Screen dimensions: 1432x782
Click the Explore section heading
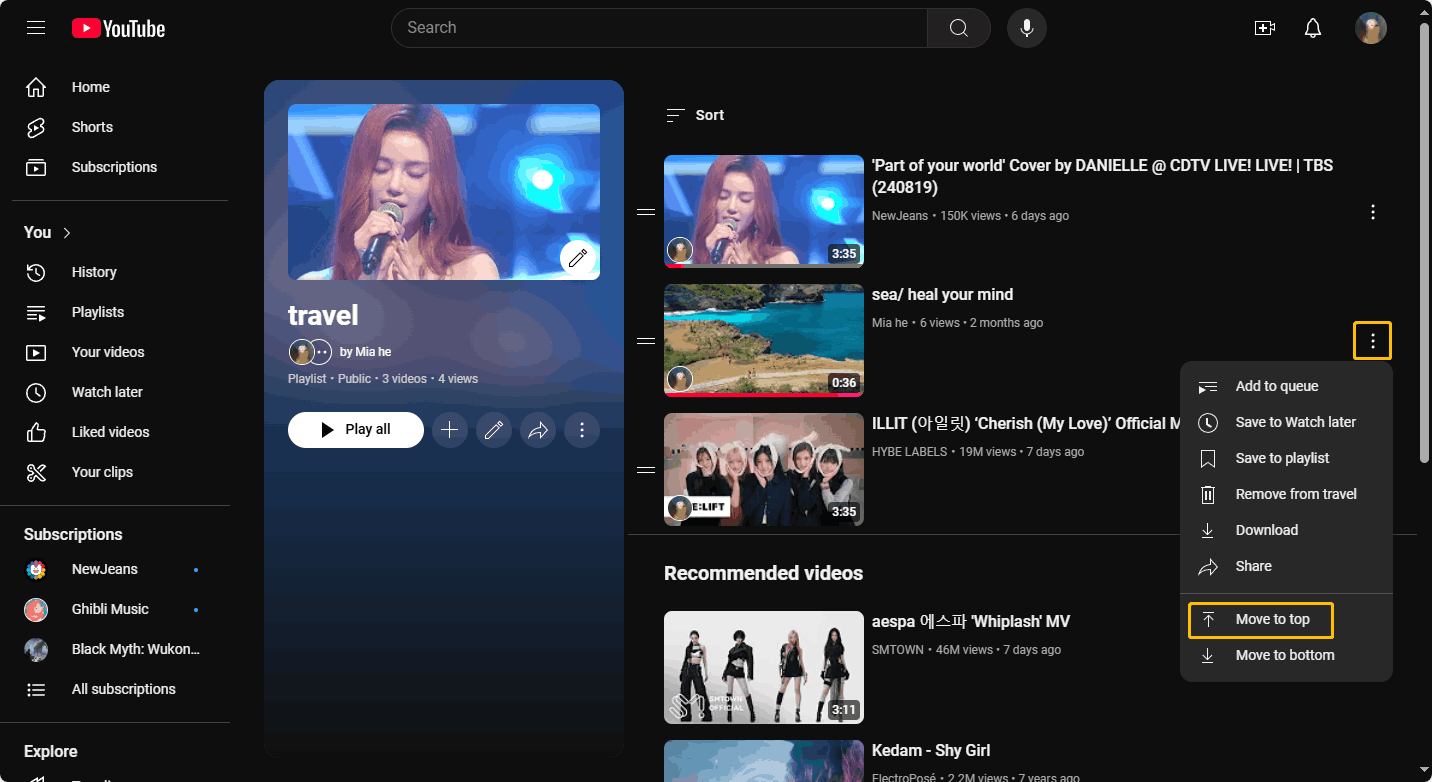pos(51,751)
